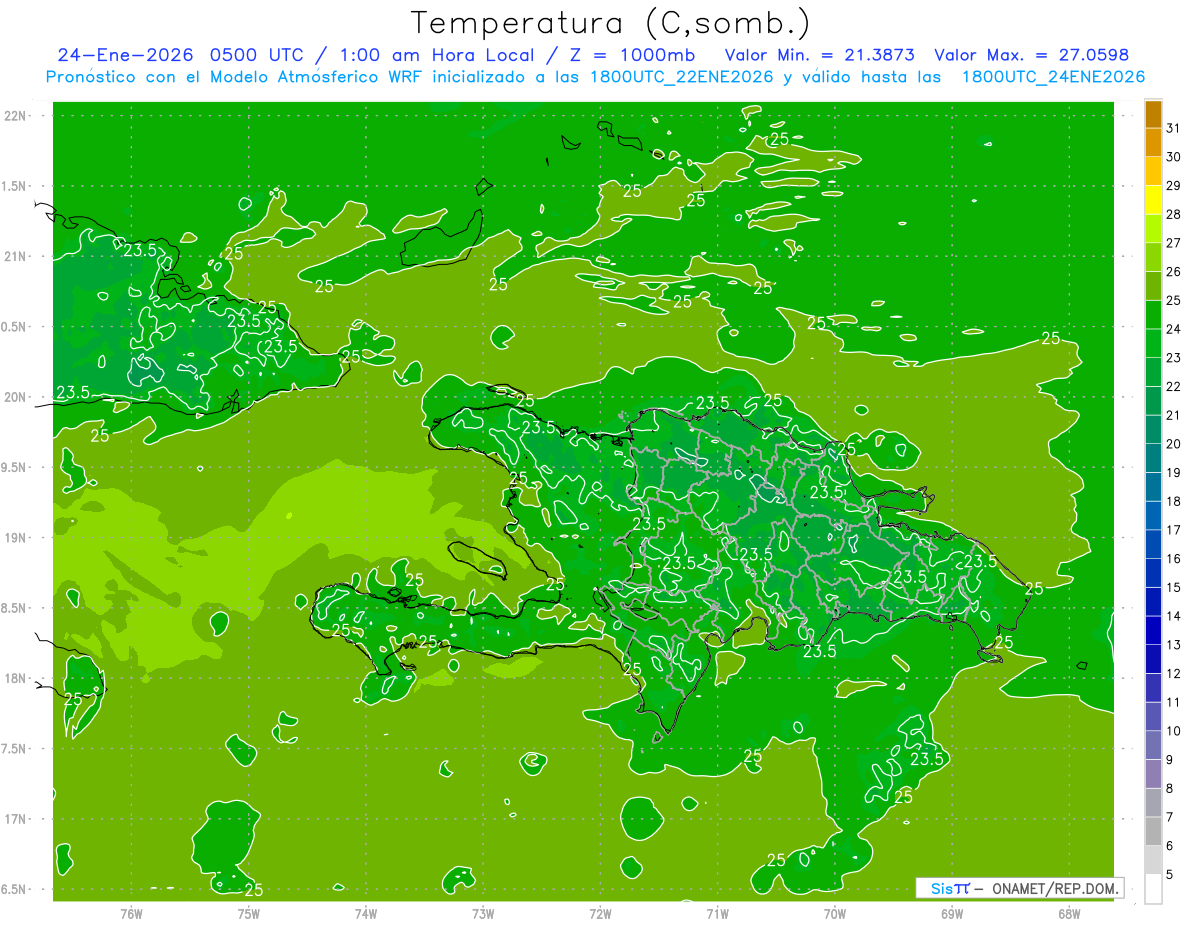This screenshot has height=927, width=1200.
Task: Click the 'ONAMET/REP.DOM.' credit box
Action: (1019, 888)
